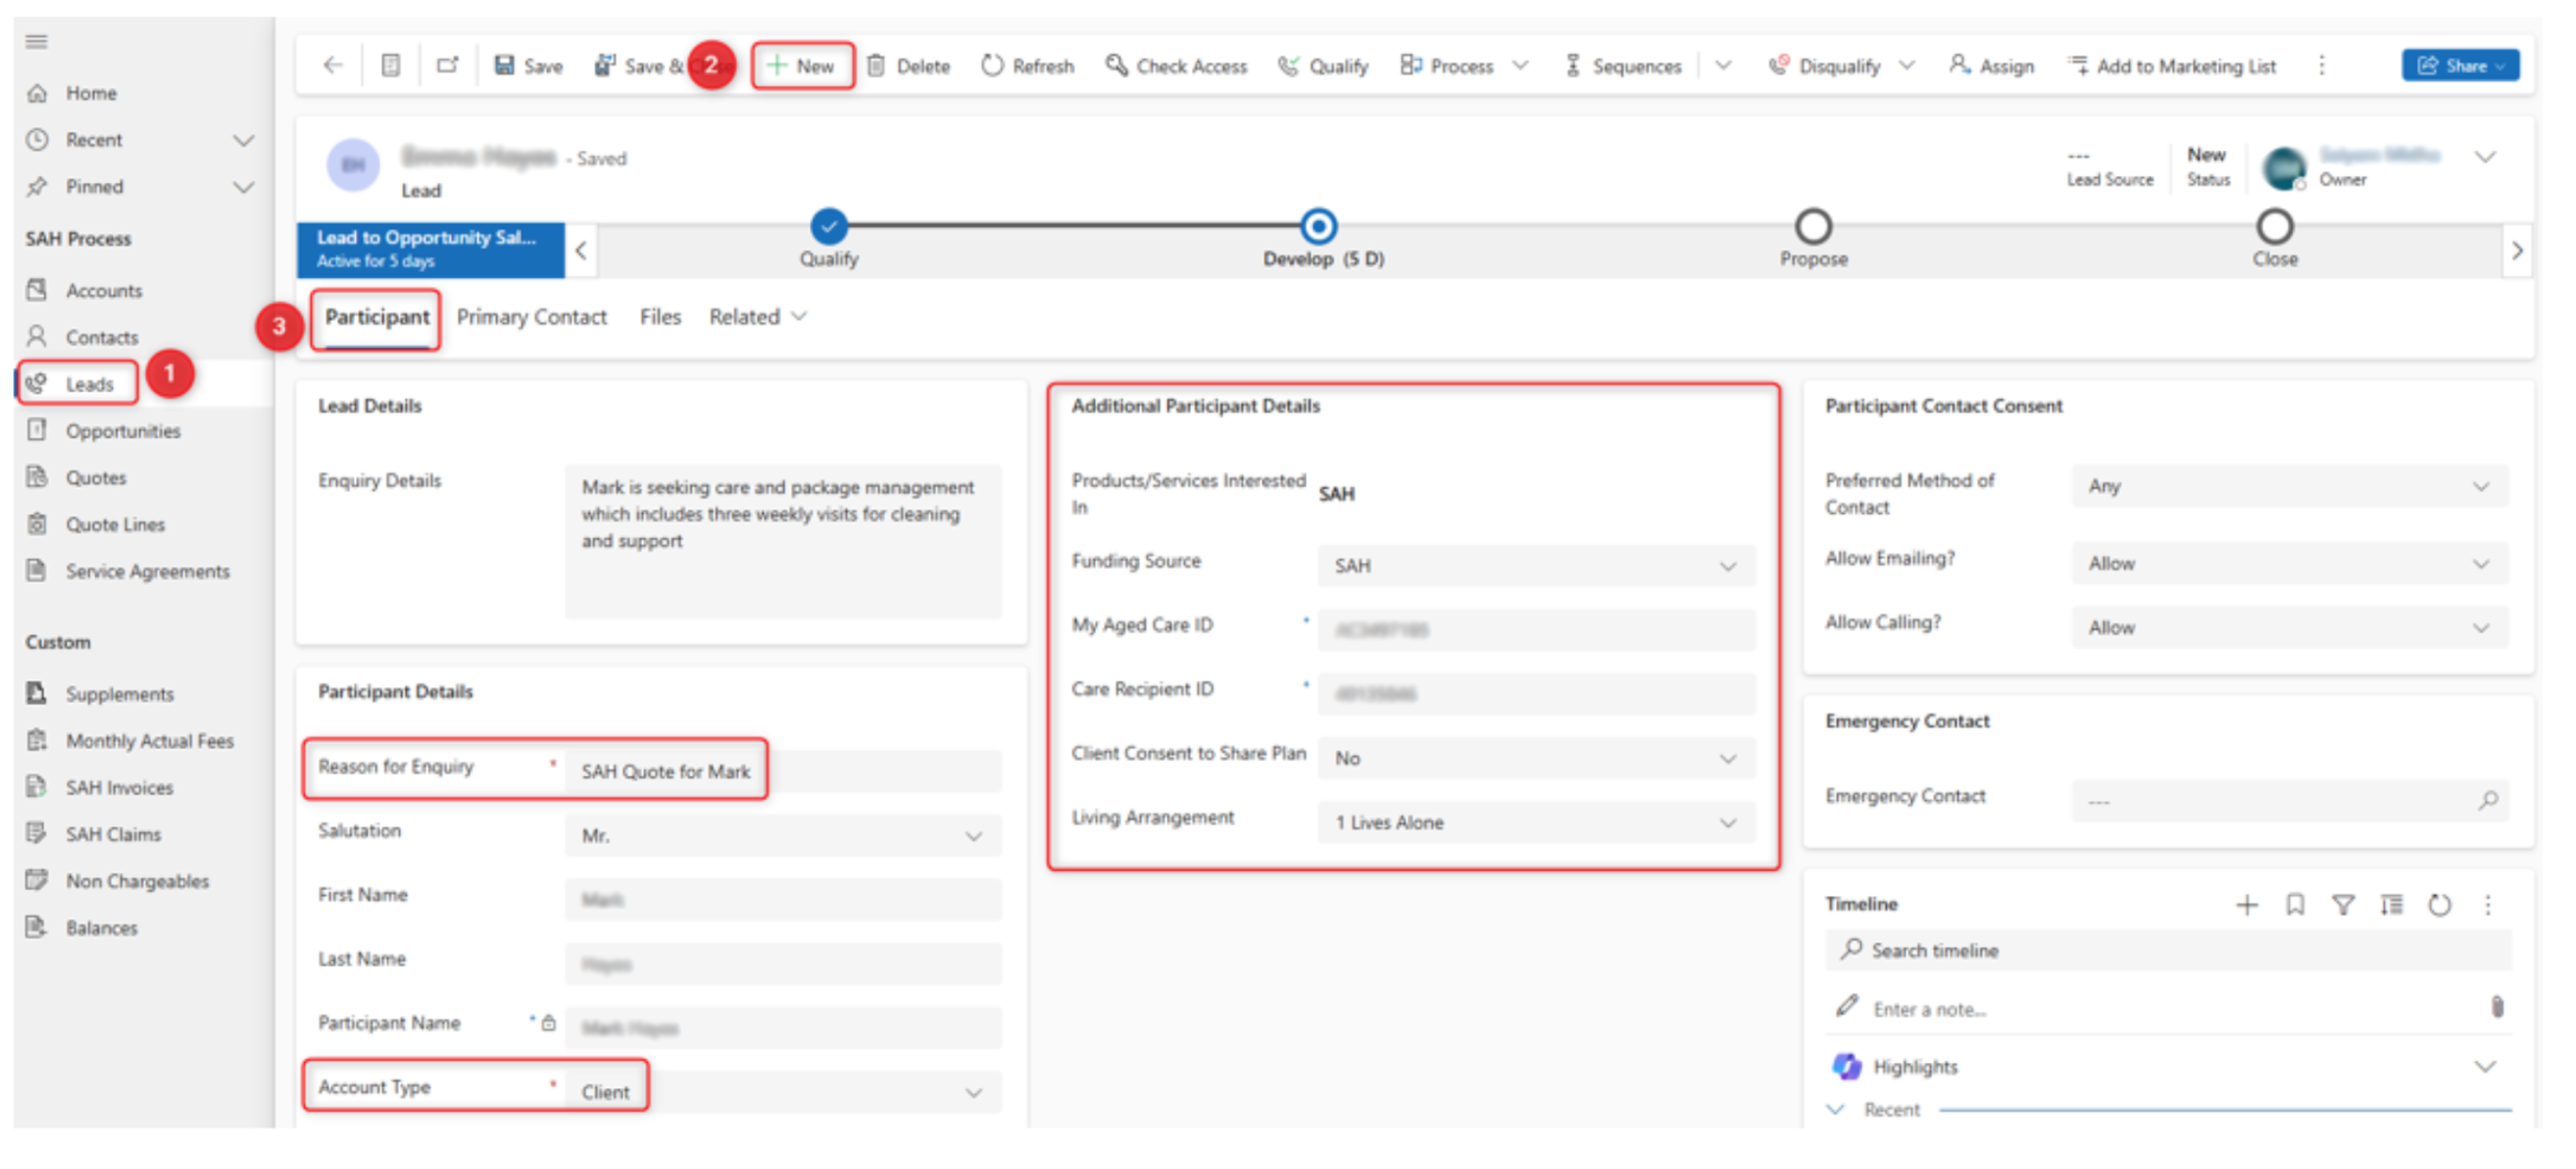Screen dimensions: 2576x1169
Task: Select the Close stage circle
Action: (2274, 227)
